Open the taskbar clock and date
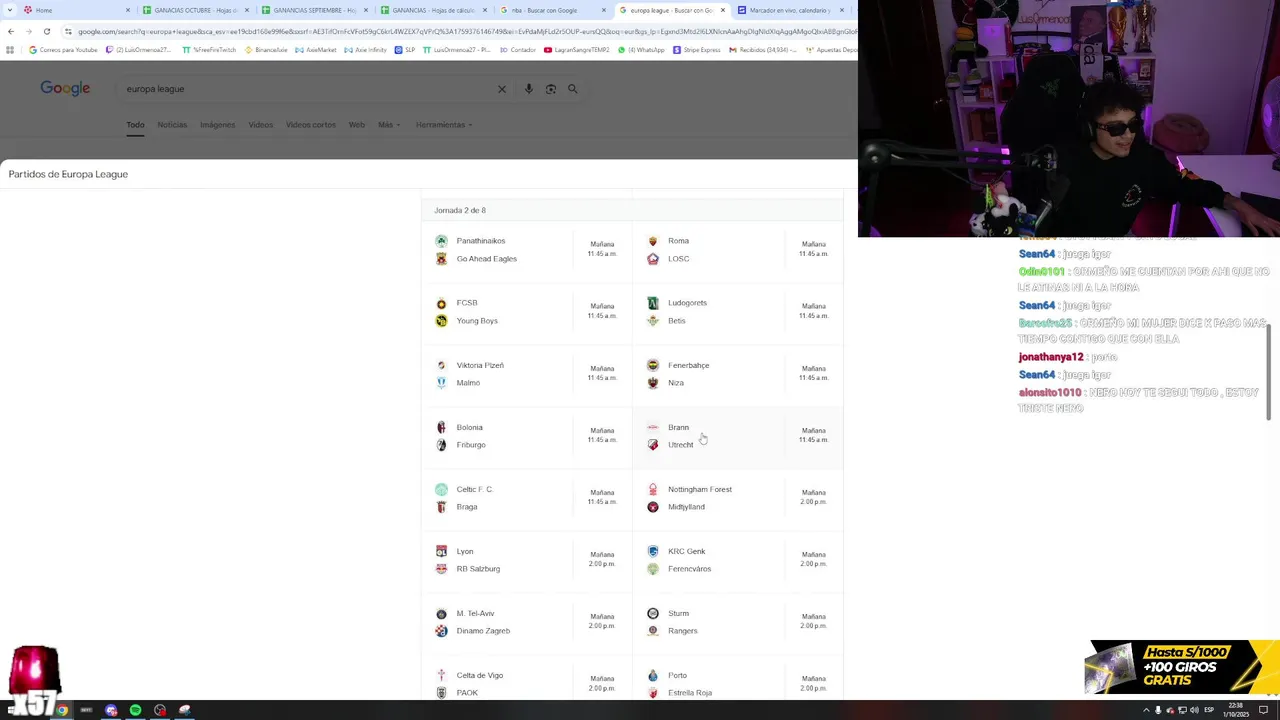This screenshot has height=720, width=1280. (1236, 710)
